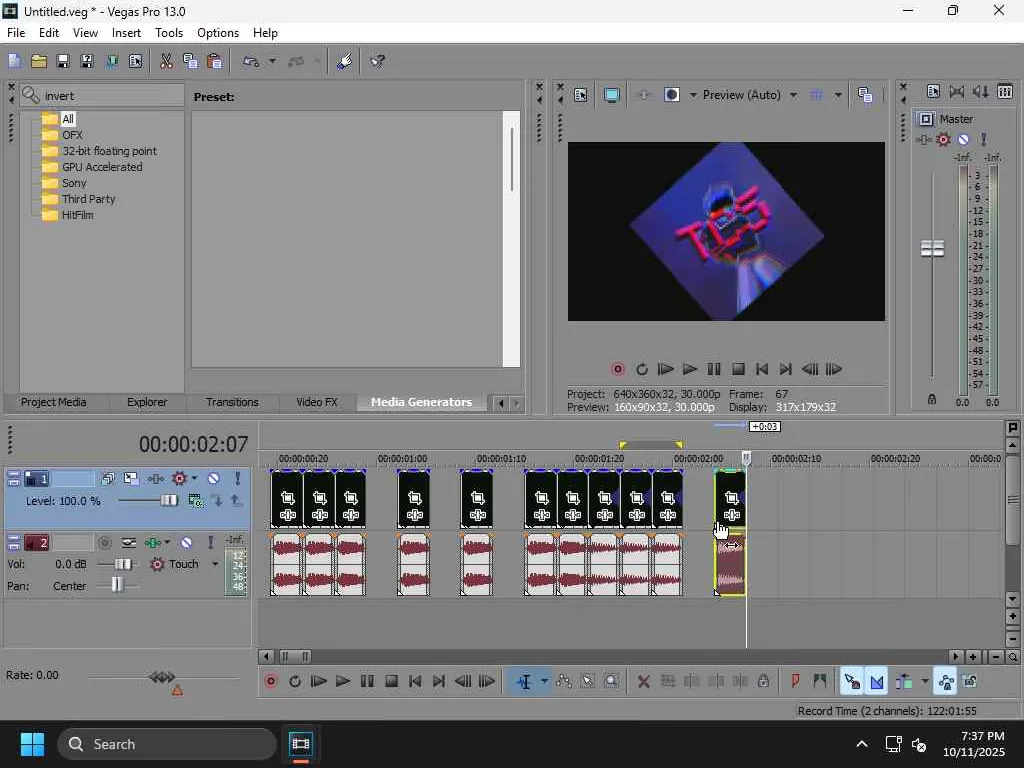
Task: Open the Tools menu
Action: (169, 33)
